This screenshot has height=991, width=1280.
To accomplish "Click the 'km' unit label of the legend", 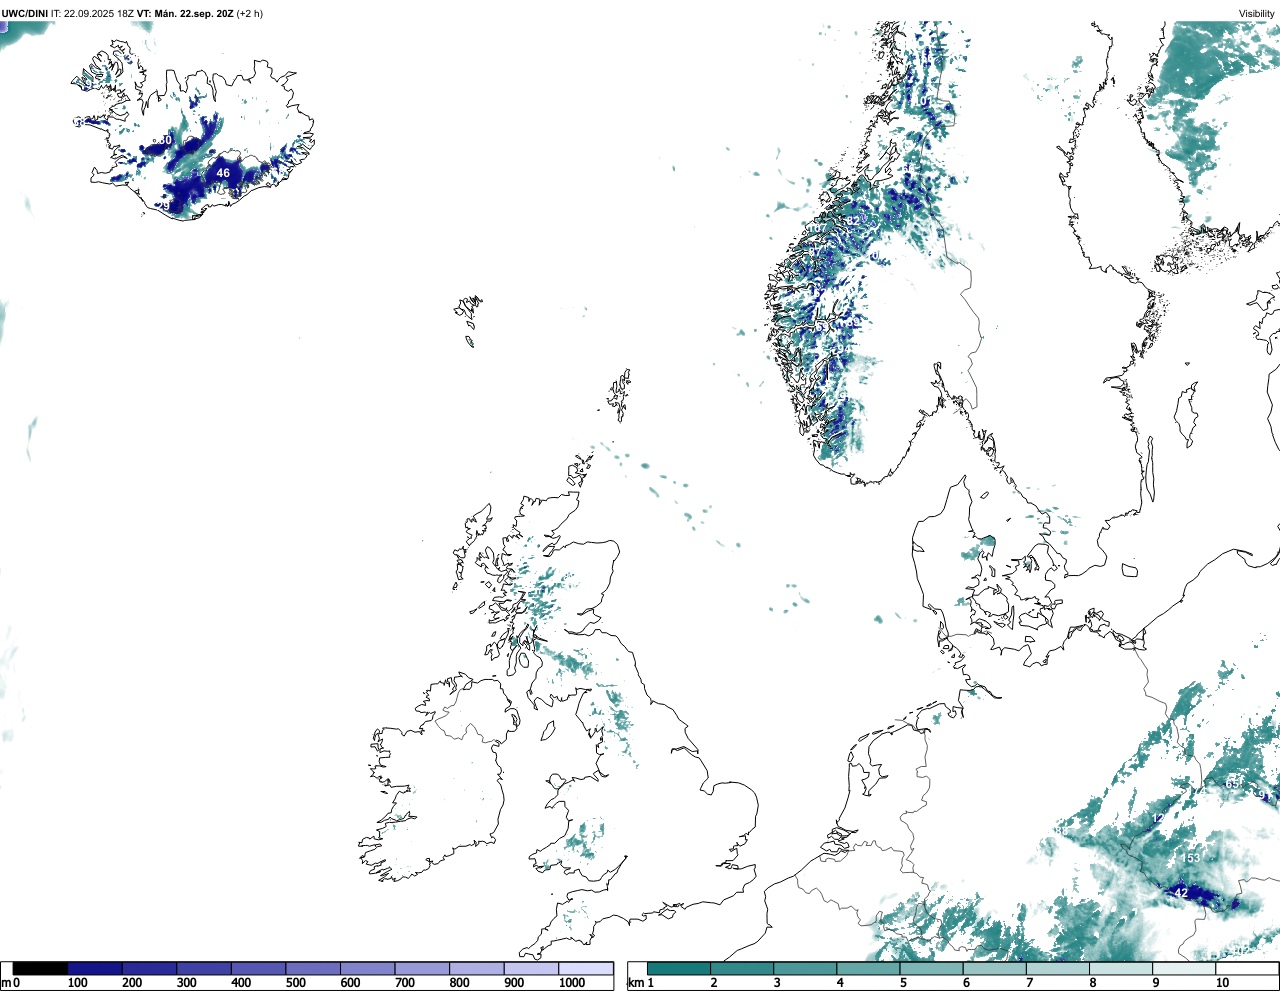I will tap(635, 983).
